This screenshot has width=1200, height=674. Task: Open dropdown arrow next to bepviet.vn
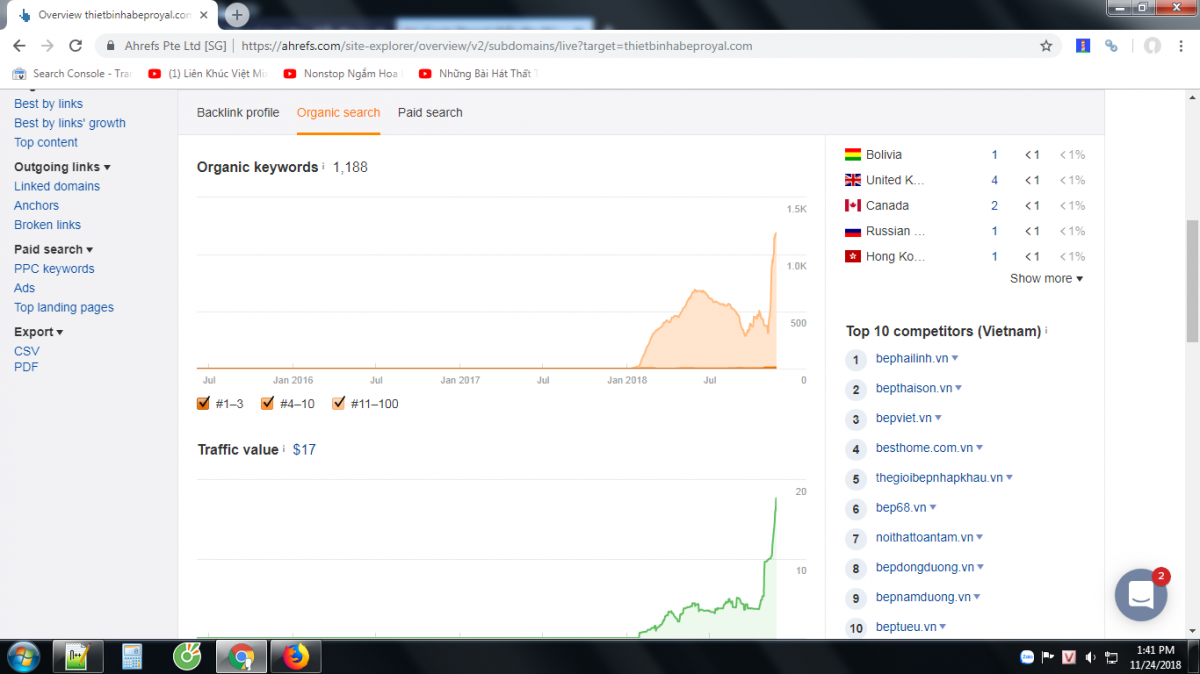click(938, 419)
